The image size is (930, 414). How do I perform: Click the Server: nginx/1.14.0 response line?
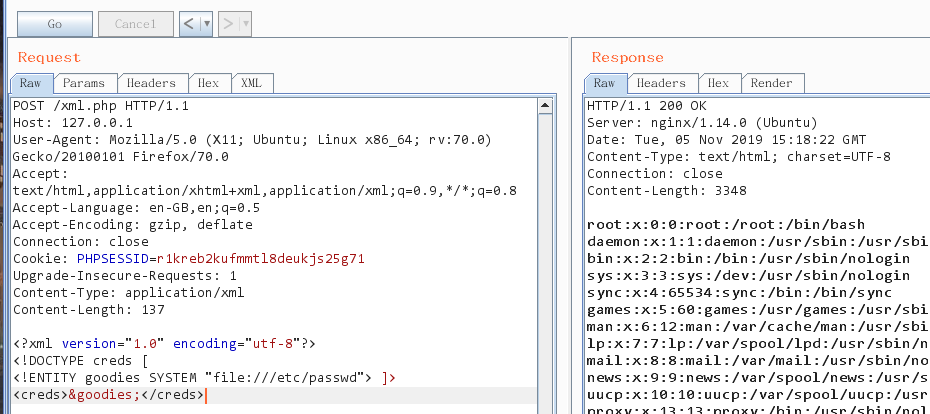[x=702, y=123]
